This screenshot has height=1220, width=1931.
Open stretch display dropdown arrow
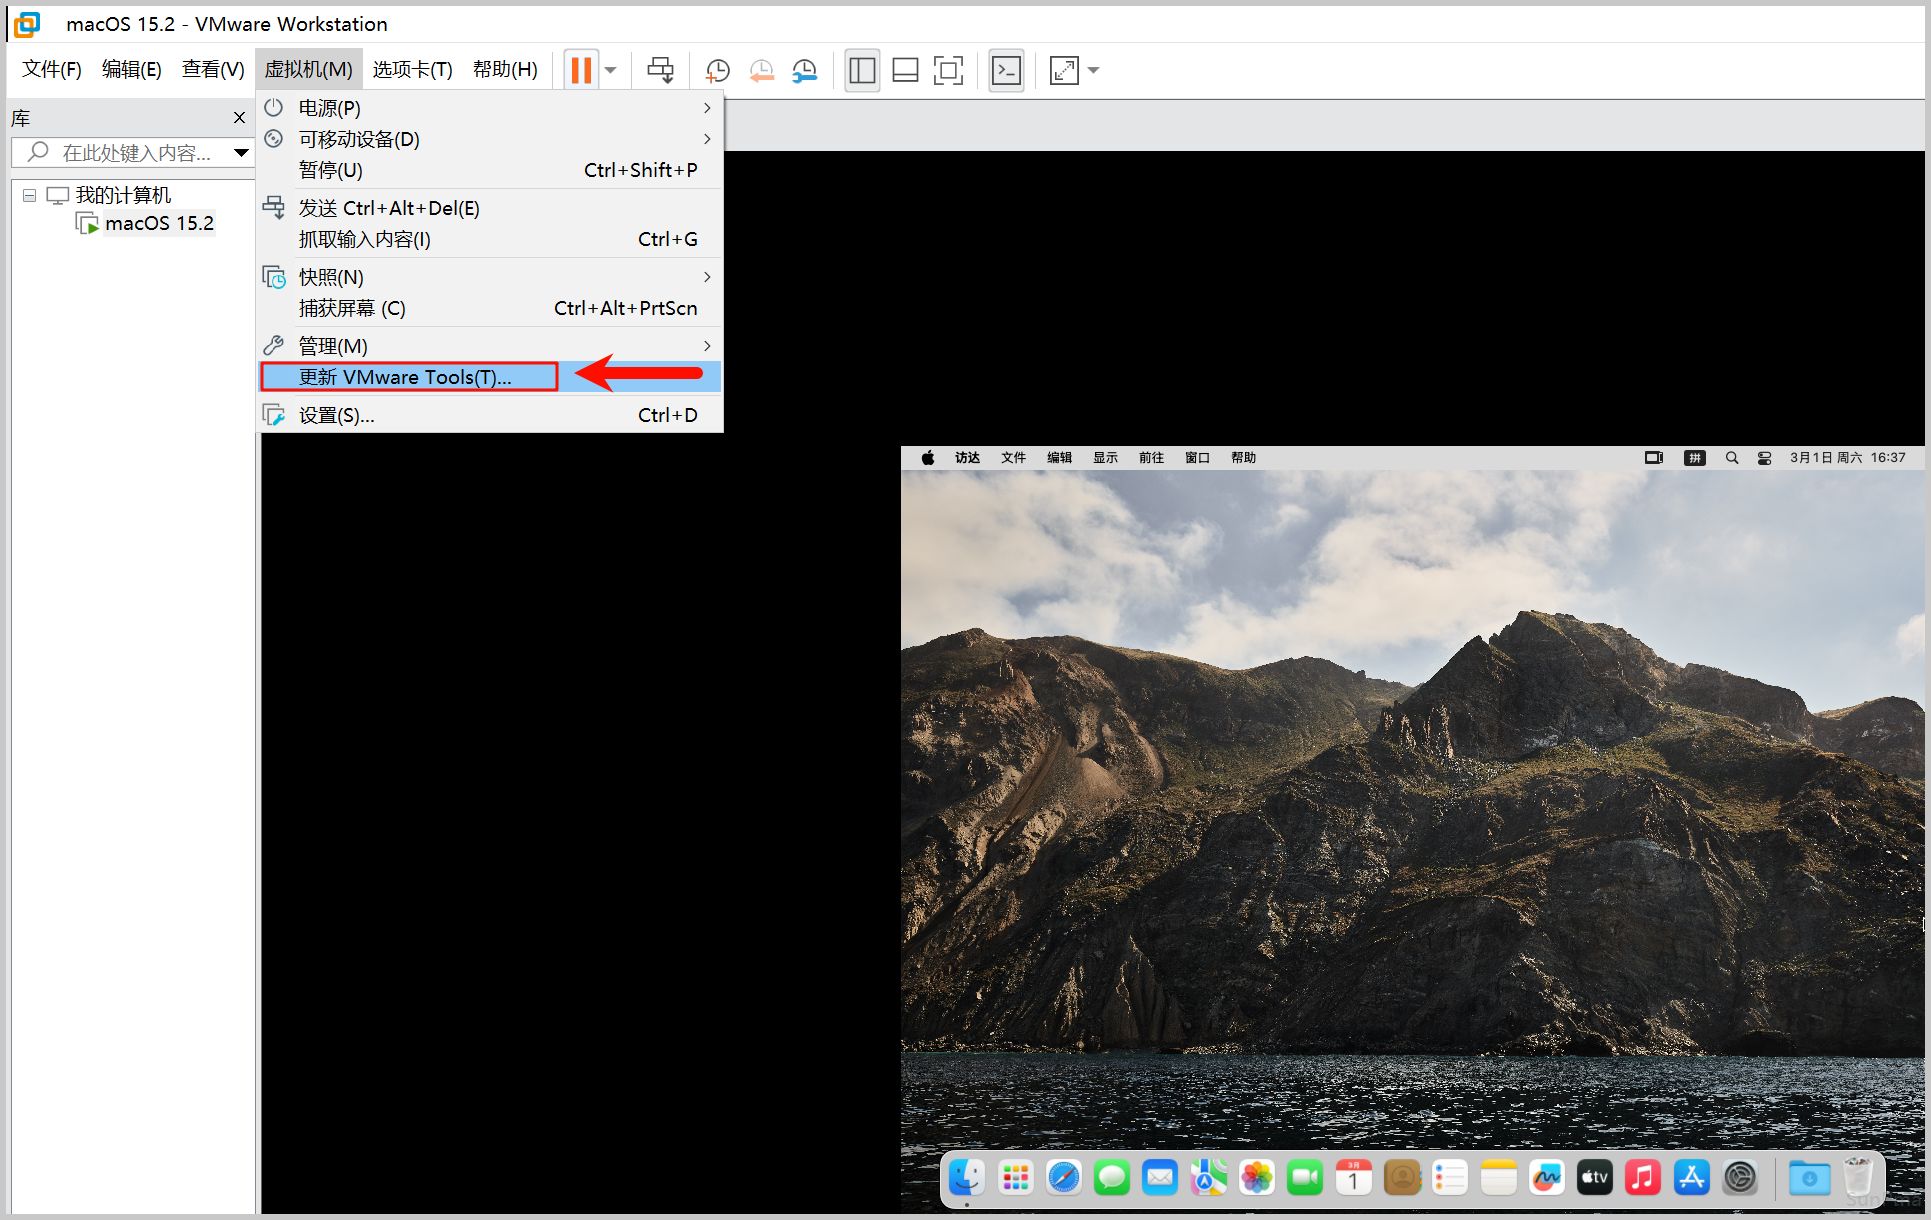coord(1093,70)
